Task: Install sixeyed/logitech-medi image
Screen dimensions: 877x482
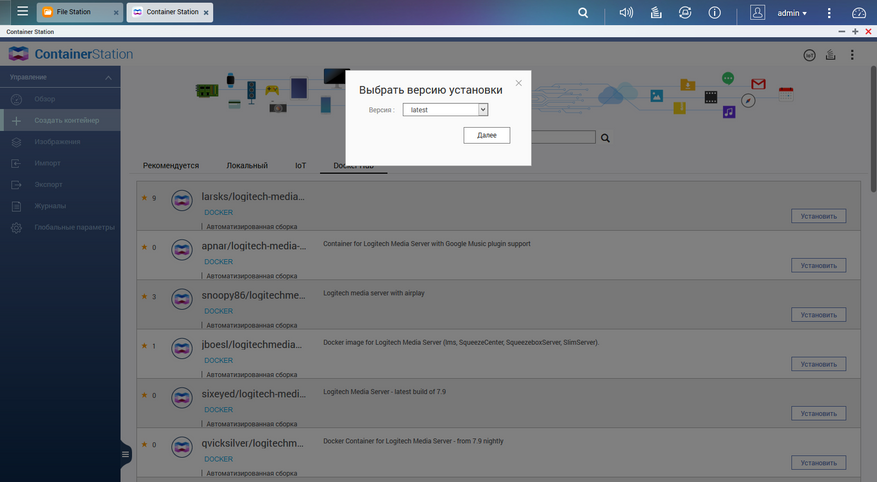Action: click(x=818, y=413)
